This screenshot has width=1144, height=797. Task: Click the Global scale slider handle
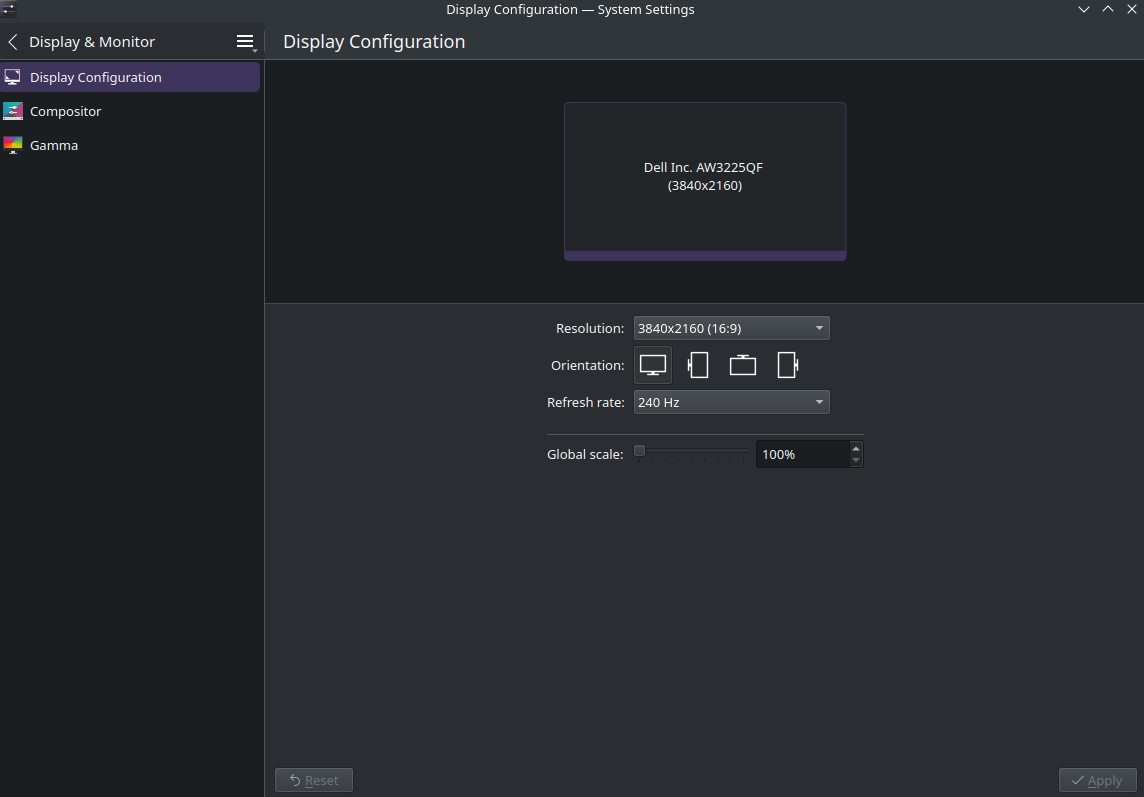click(639, 451)
